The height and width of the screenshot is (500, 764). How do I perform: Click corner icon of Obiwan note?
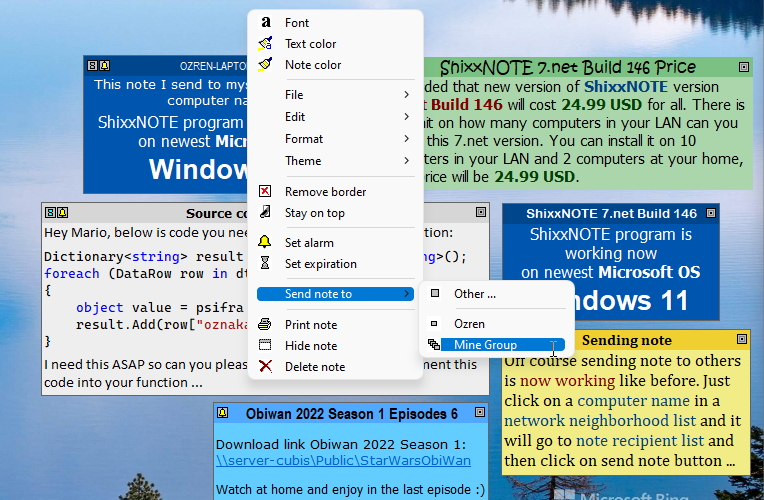tap(479, 412)
